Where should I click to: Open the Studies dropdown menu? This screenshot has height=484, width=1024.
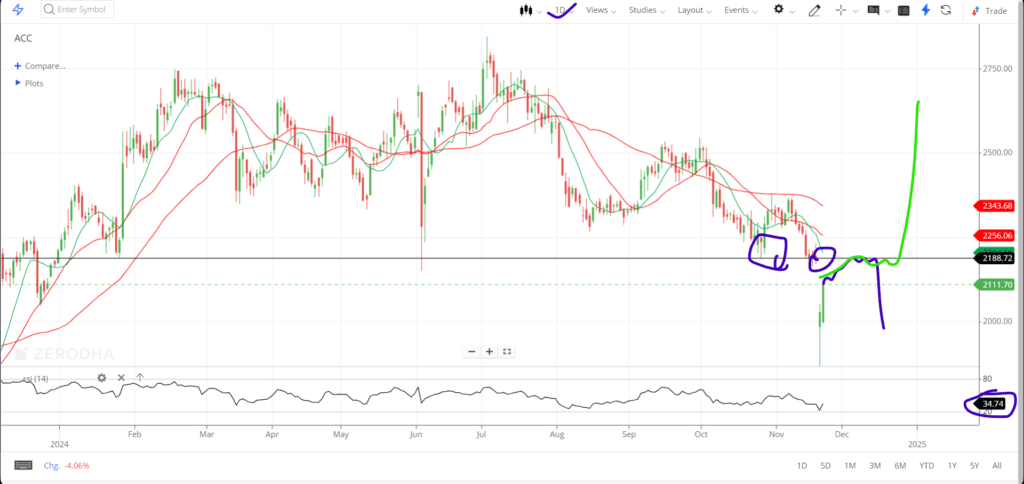click(x=647, y=10)
